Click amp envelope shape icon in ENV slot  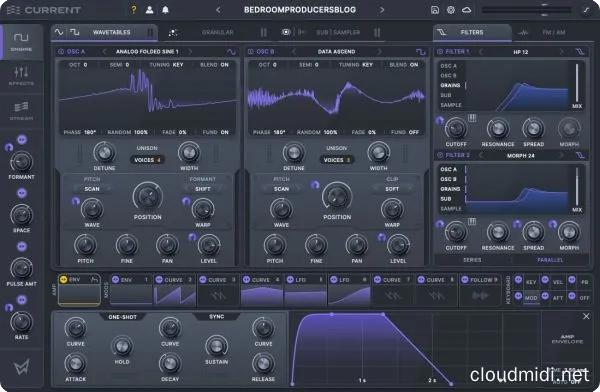tap(94, 280)
